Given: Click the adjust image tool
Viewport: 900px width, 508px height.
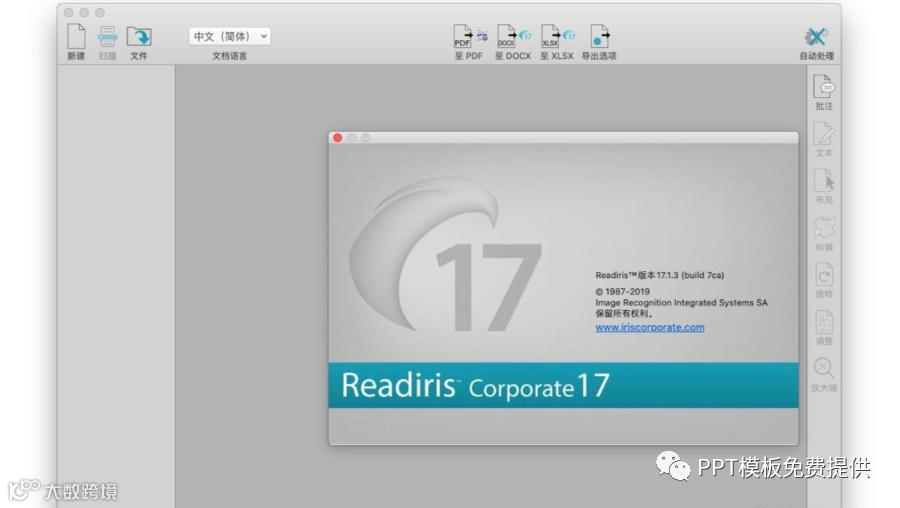Looking at the screenshot, I should coord(824,323).
